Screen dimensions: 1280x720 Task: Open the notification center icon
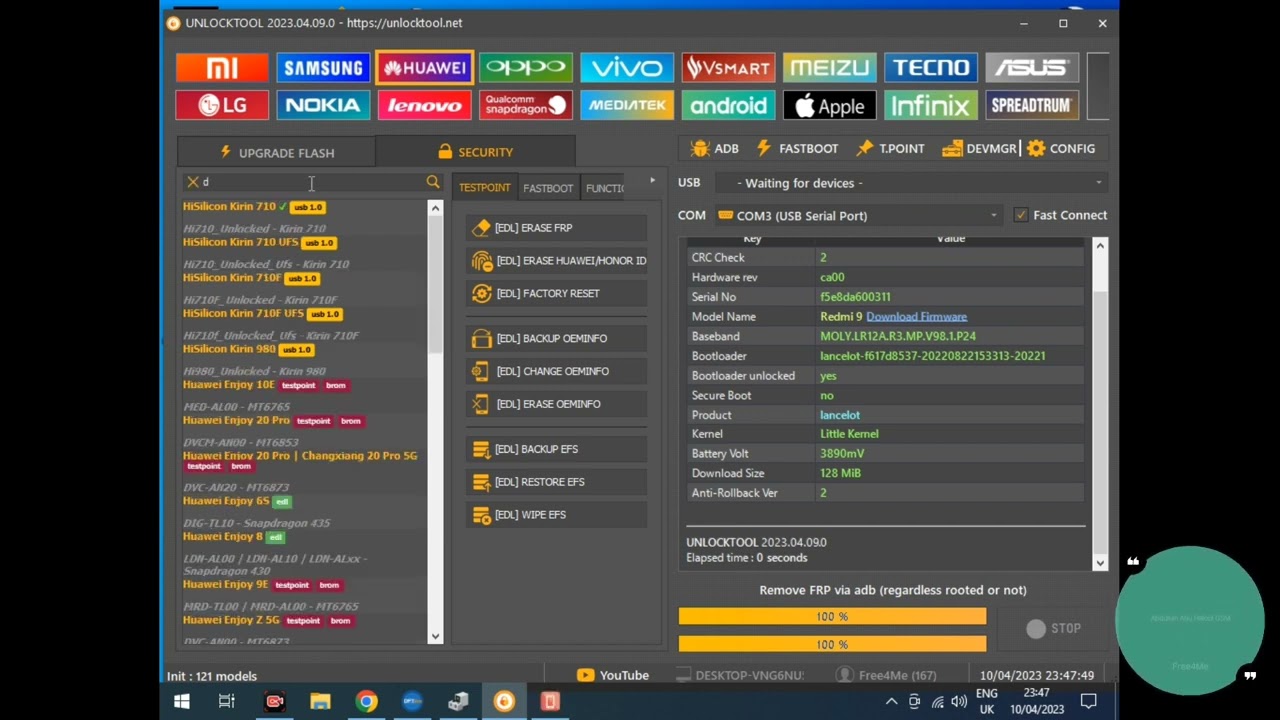click(x=1089, y=701)
